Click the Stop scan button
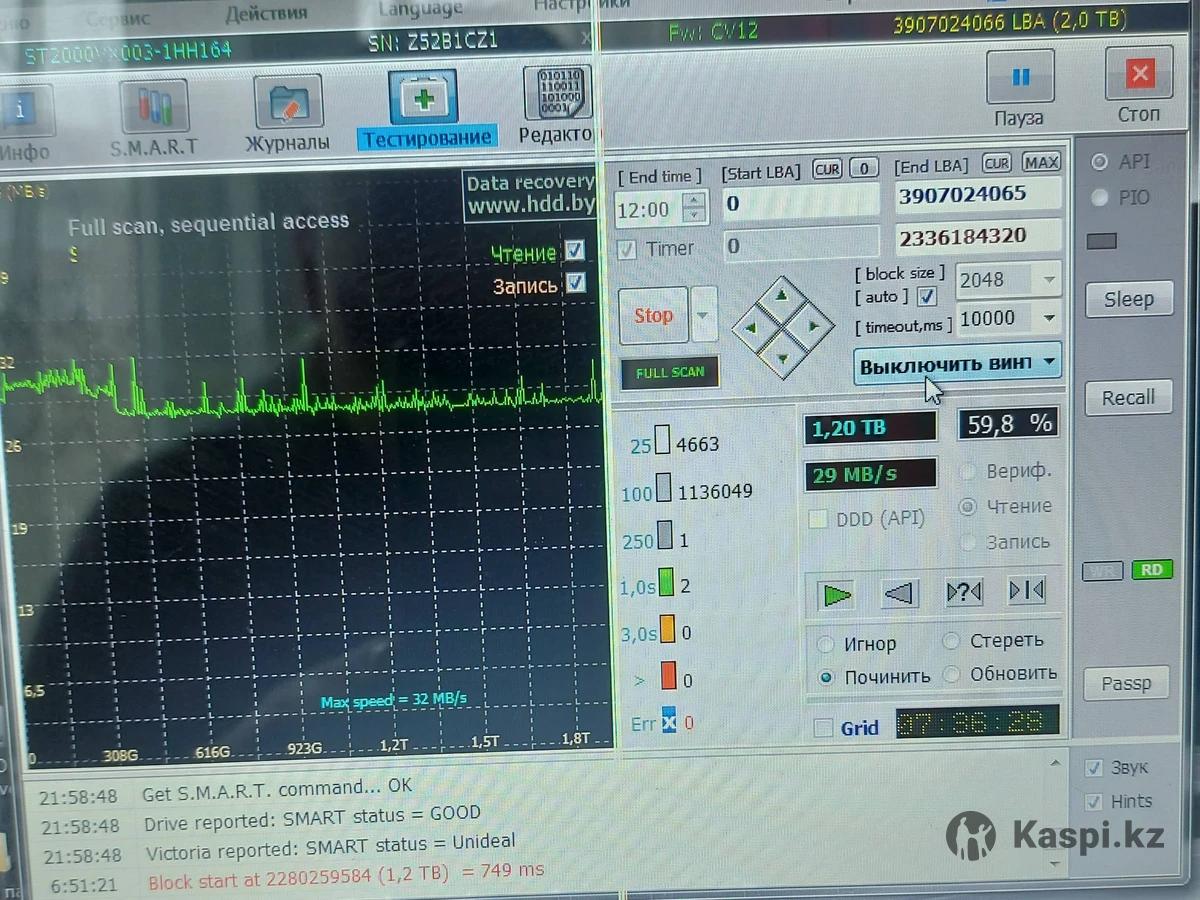Image resolution: width=1200 pixels, height=900 pixels. [653, 316]
